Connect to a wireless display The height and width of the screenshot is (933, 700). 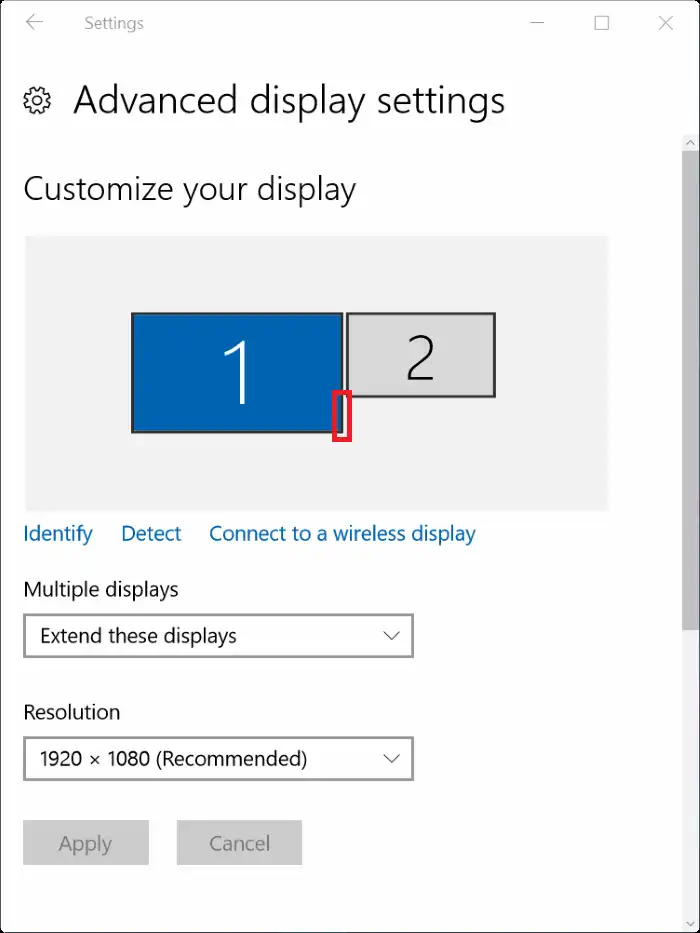341,533
